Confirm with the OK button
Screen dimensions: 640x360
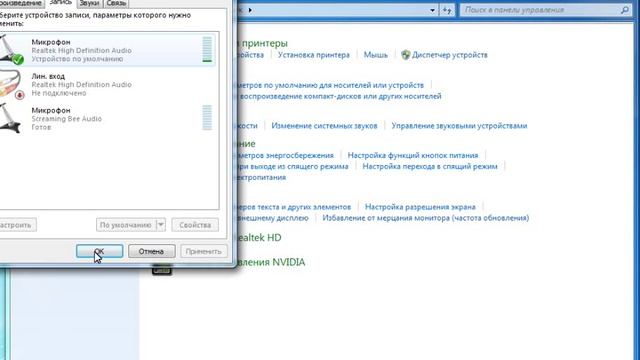click(x=99, y=251)
